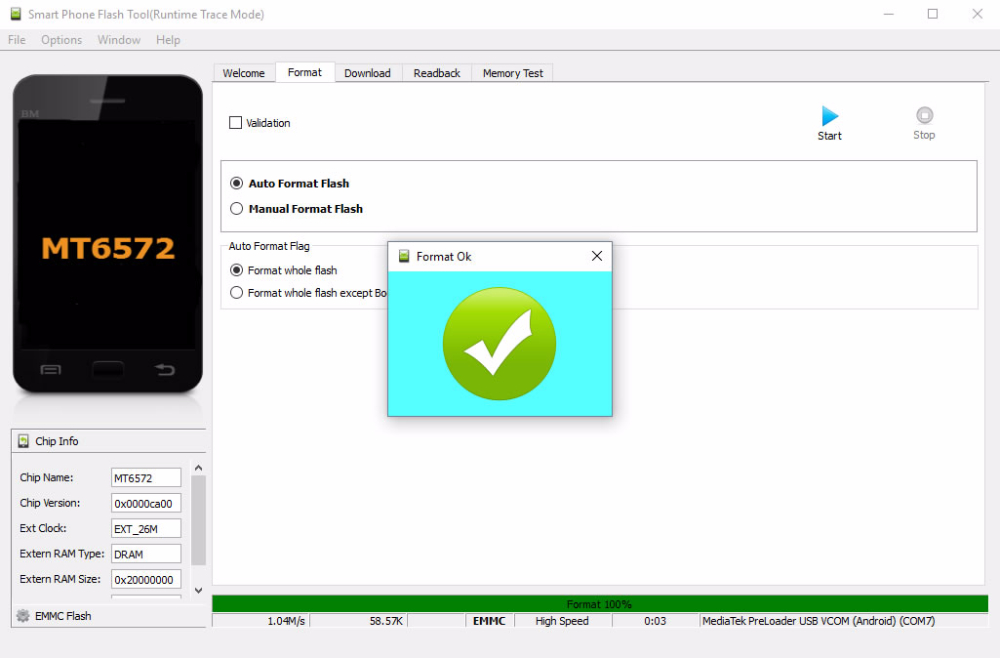
Task: Select Manual Format Flash radio option
Action: tap(237, 208)
